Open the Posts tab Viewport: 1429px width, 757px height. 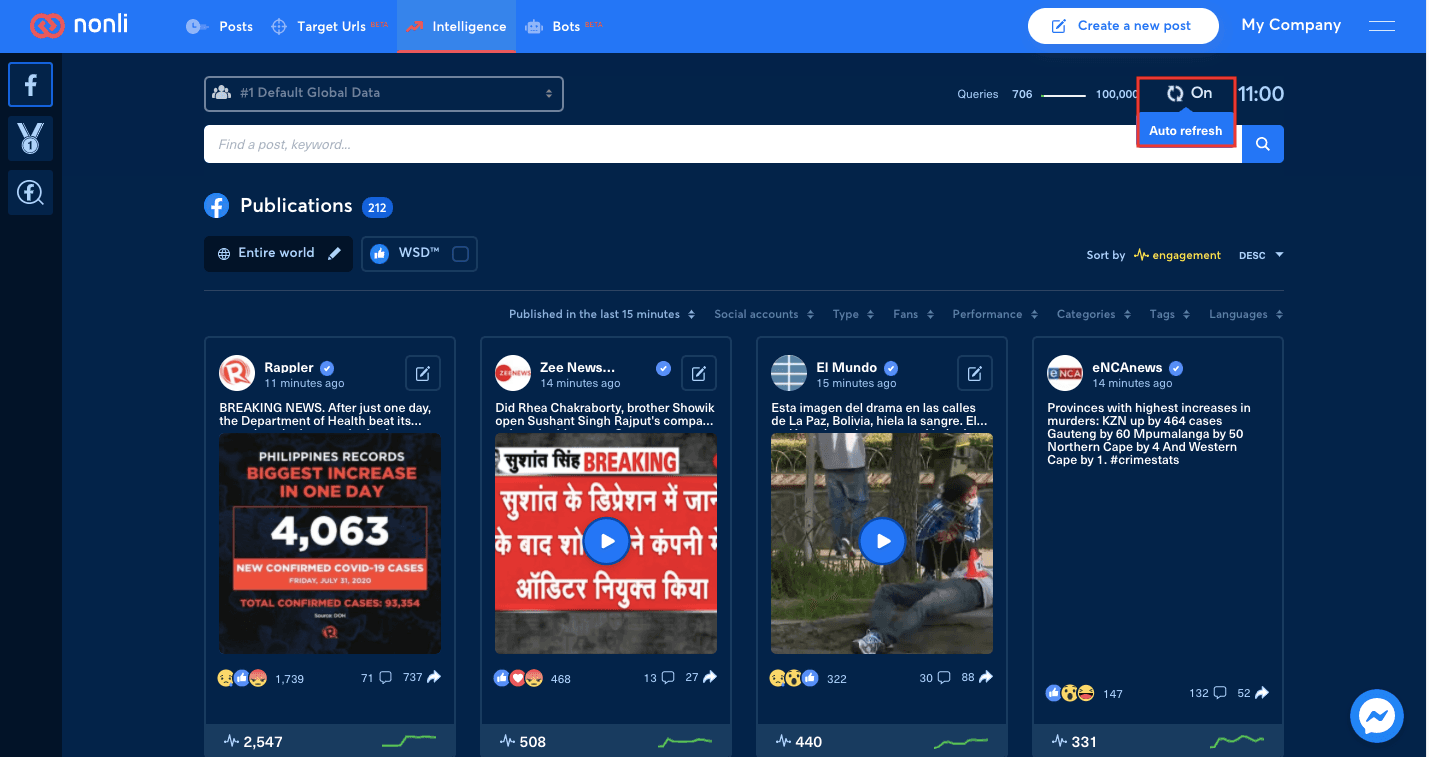pyautogui.click(x=220, y=26)
